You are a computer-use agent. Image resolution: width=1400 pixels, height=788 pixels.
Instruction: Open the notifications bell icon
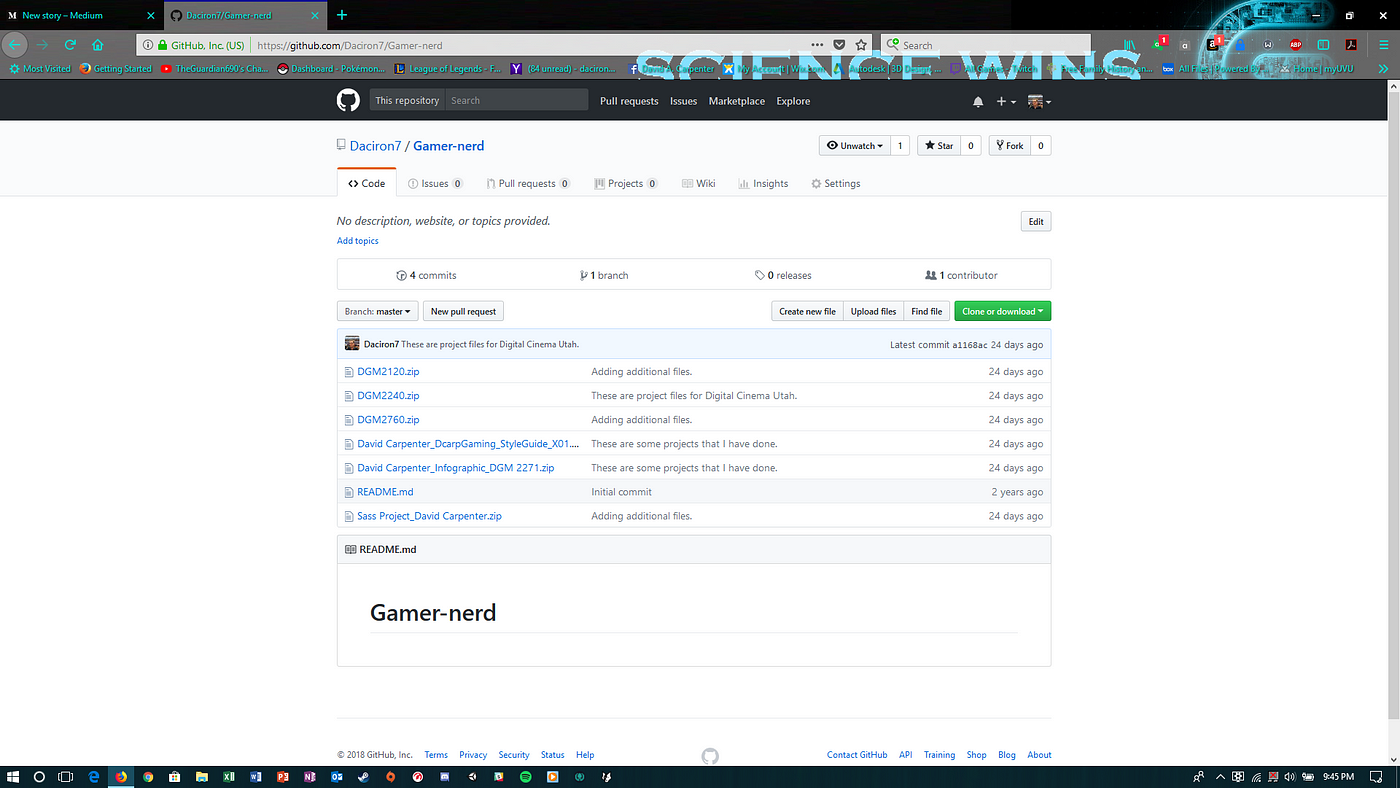pyautogui.click(x=978, y=101)
